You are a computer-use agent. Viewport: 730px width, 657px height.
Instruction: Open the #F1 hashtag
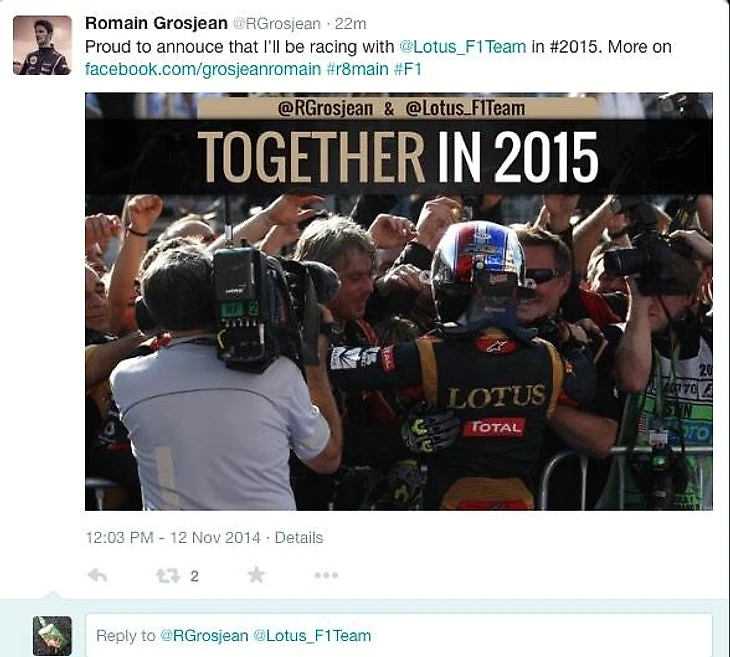coord(407,69)
